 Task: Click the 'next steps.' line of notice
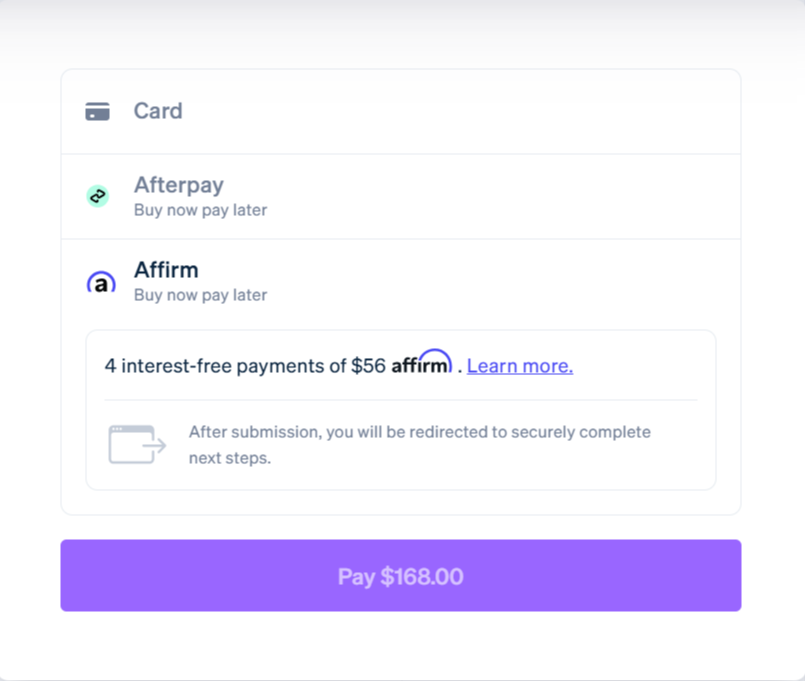[229, 458]
